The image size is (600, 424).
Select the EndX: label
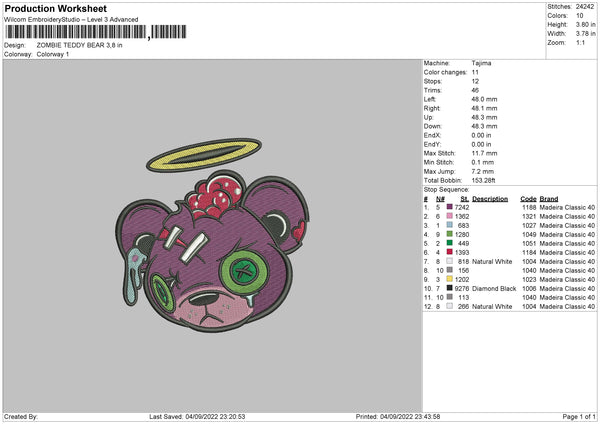432,135
